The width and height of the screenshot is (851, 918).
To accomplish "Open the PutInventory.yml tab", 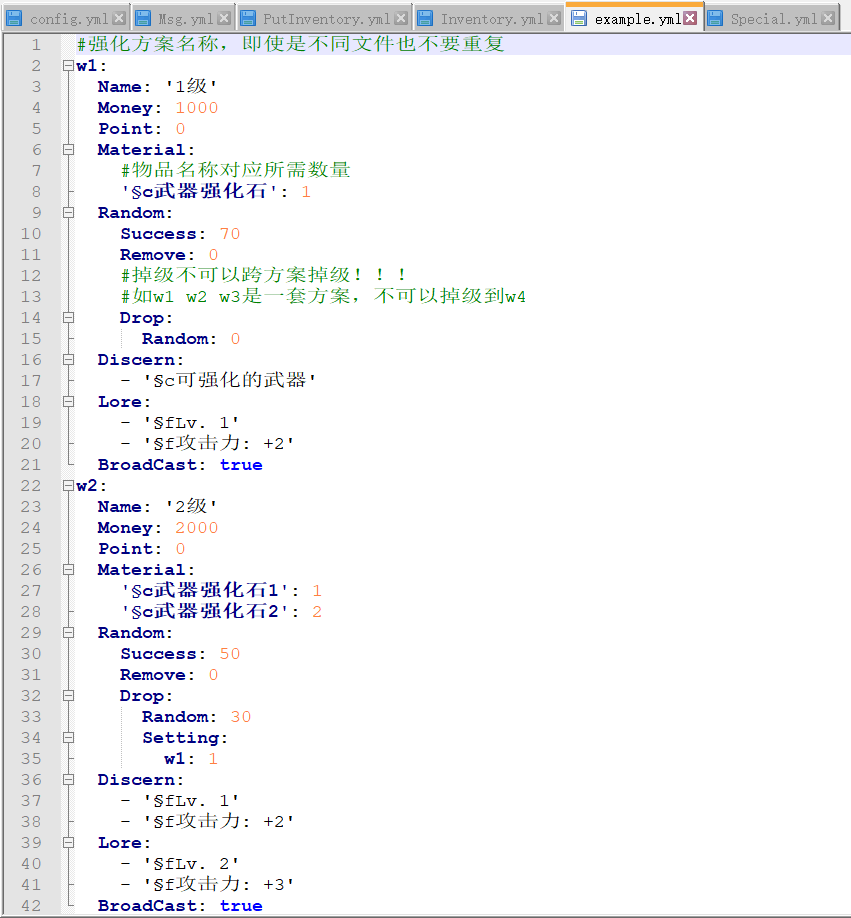I will point(324,19).
